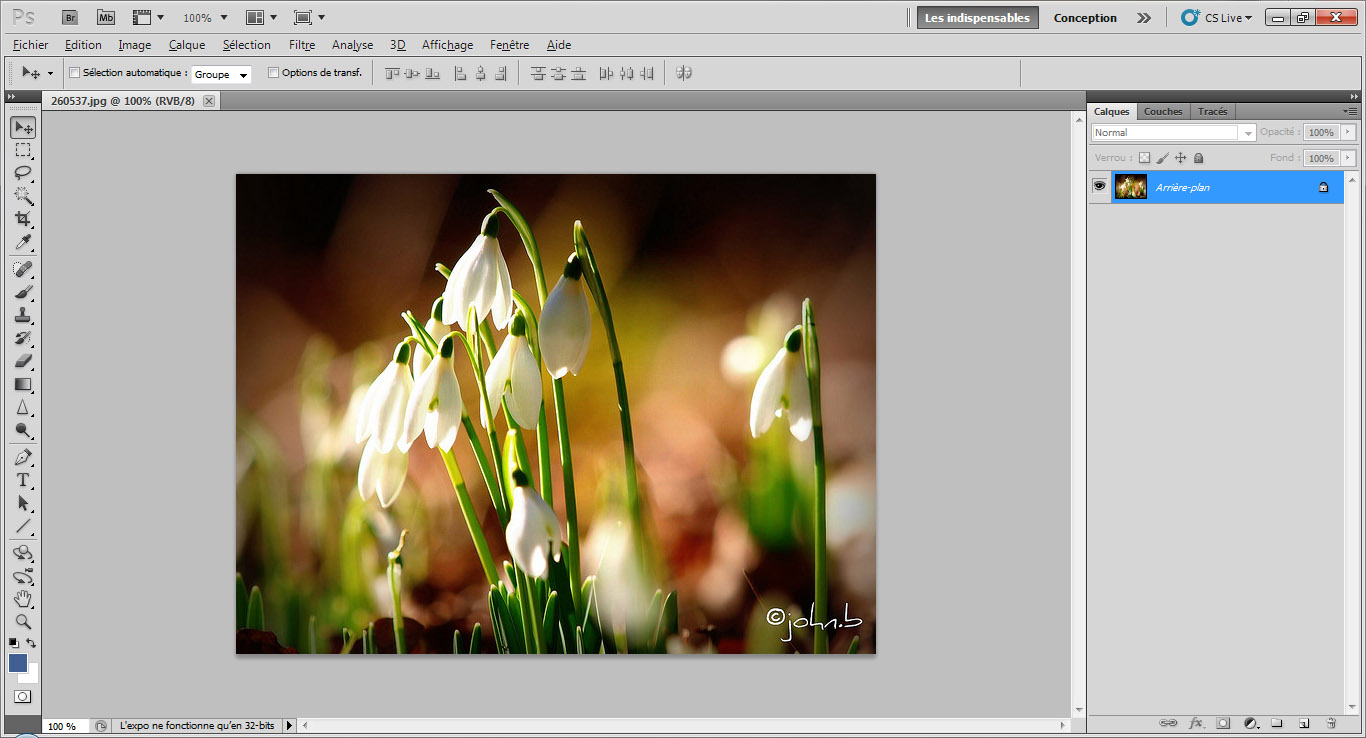Screen dimensions: 1366x738
Task: Select the Hand tool
Action: pyautogui.click(x=22, y=599)
